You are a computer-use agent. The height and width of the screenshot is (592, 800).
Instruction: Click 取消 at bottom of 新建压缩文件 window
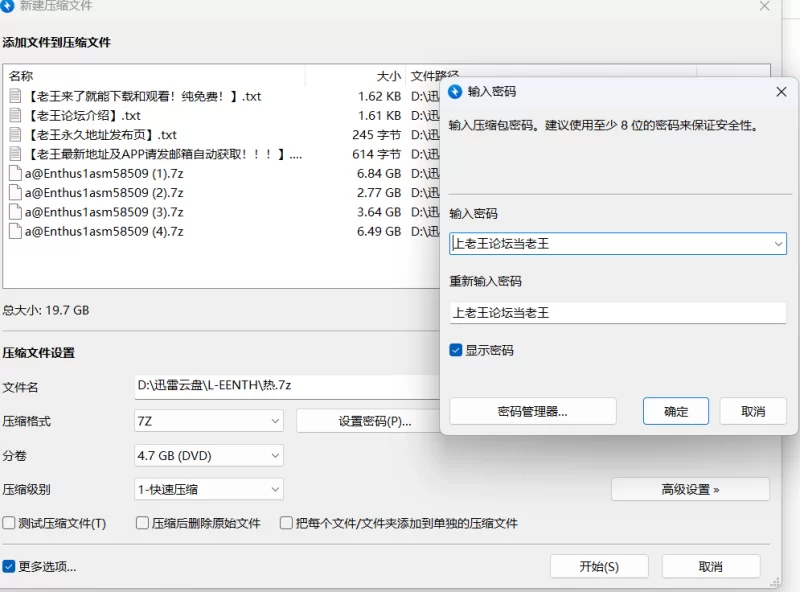coord(711,566)
